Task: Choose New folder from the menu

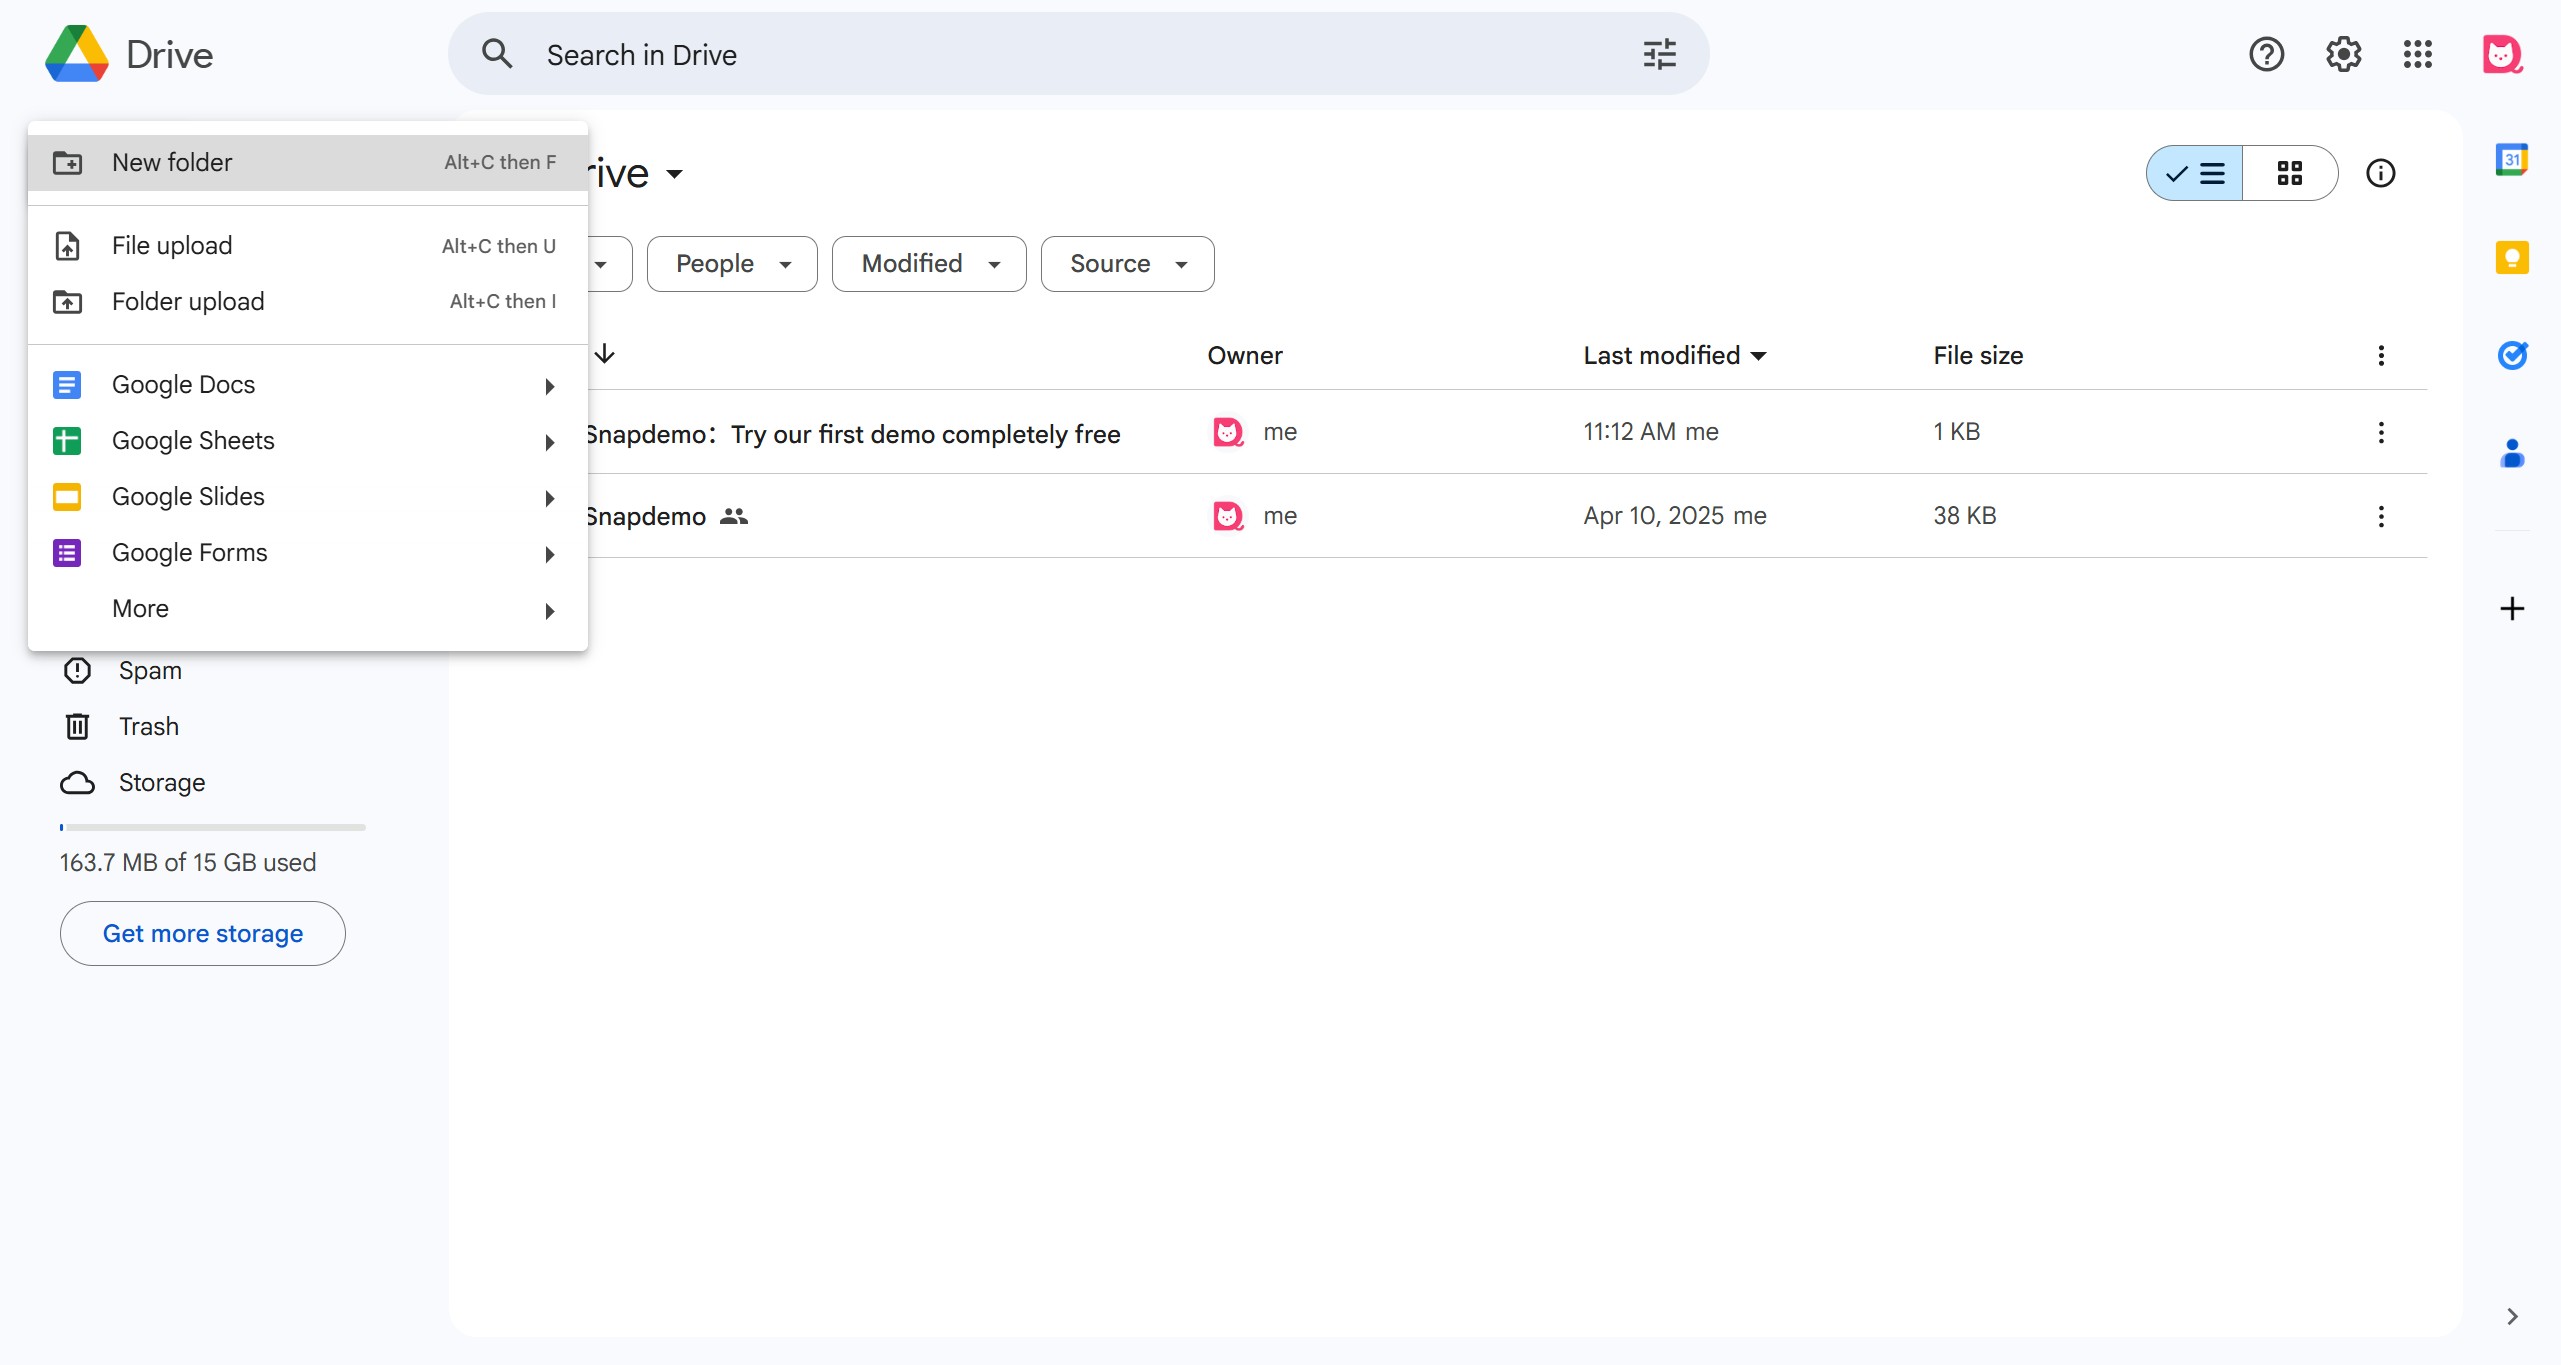Action: pos(308,162)
